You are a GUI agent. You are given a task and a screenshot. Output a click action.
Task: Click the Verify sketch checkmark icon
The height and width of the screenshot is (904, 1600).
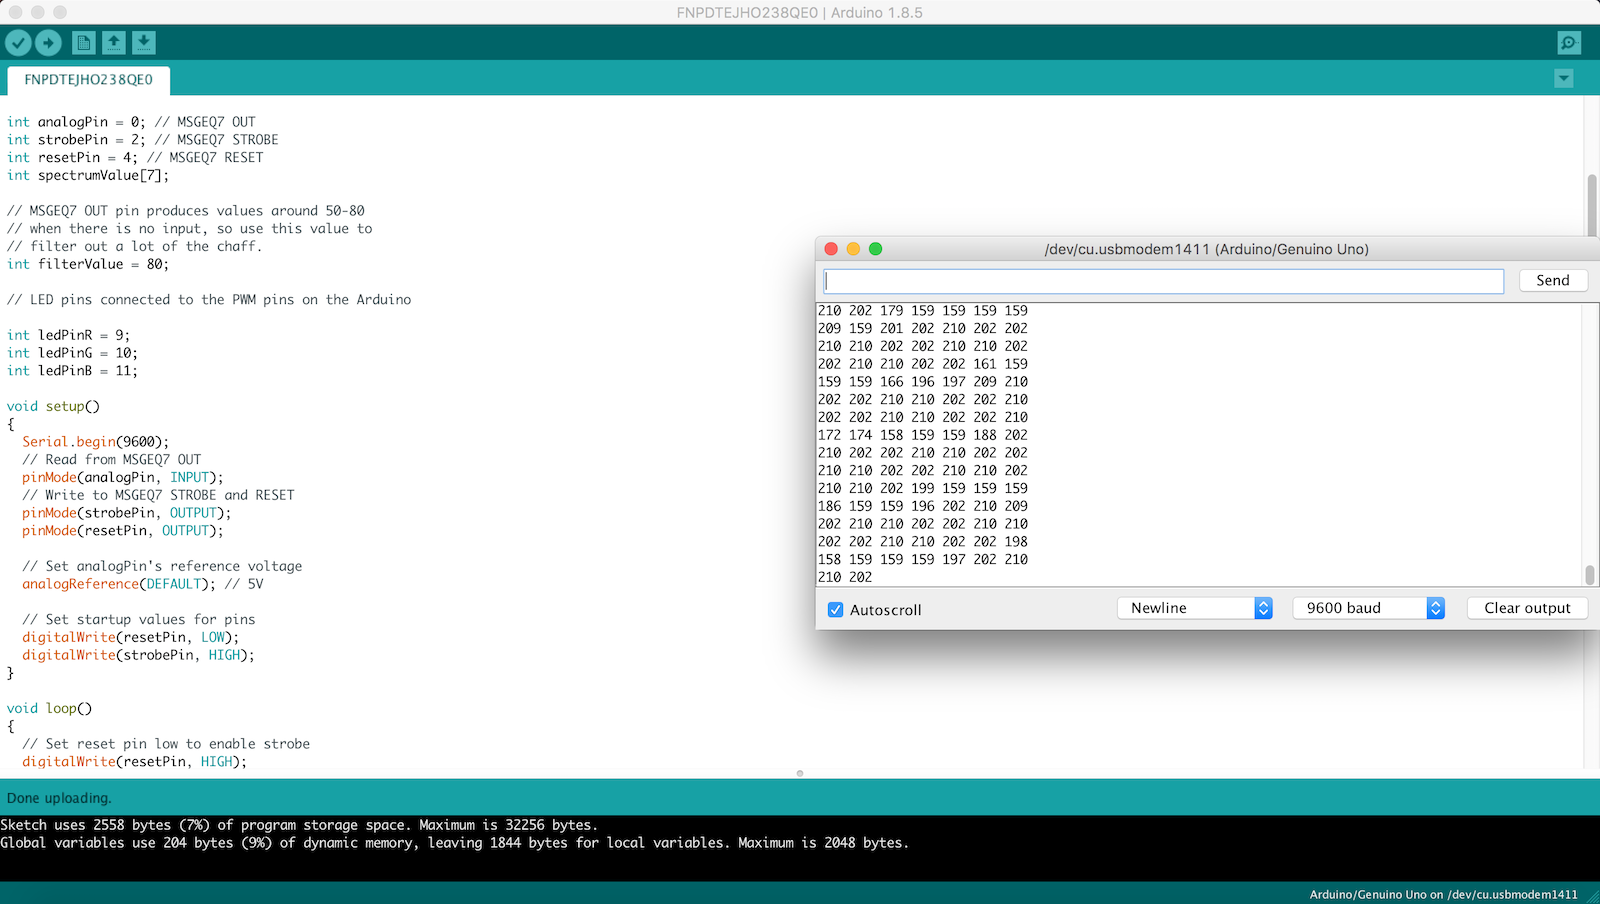18,42
